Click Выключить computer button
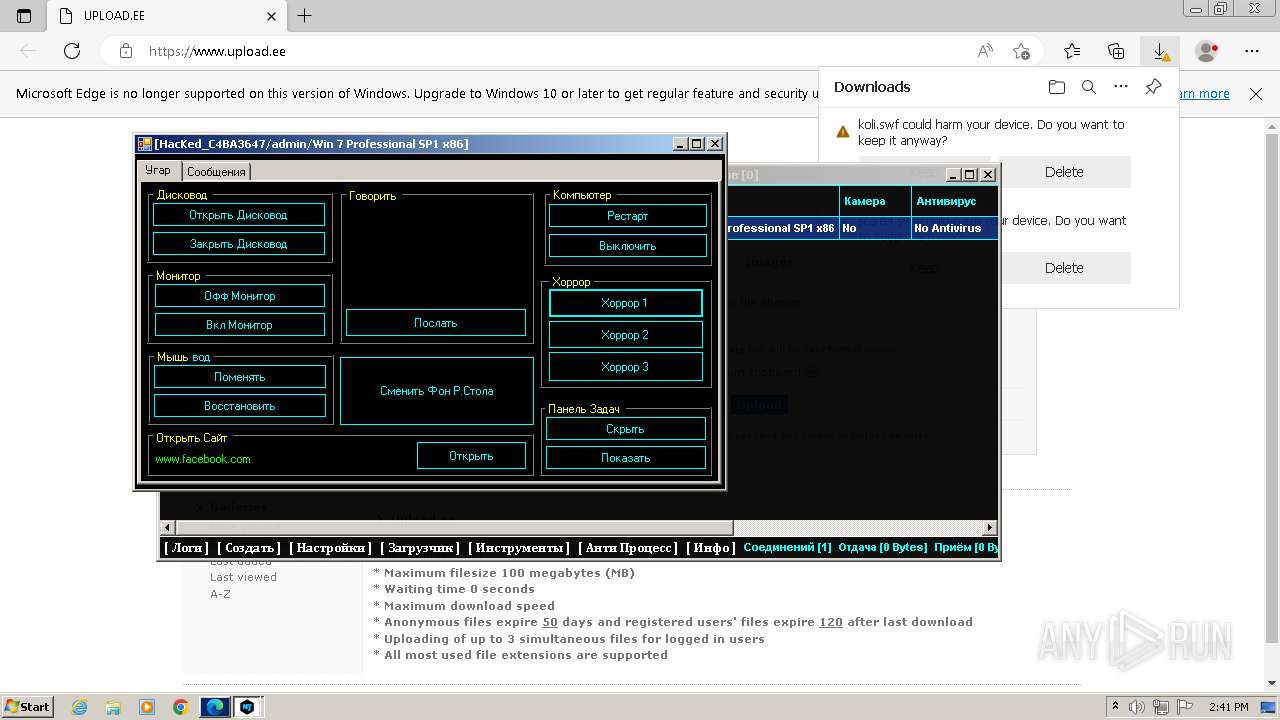 pos(627,246)
